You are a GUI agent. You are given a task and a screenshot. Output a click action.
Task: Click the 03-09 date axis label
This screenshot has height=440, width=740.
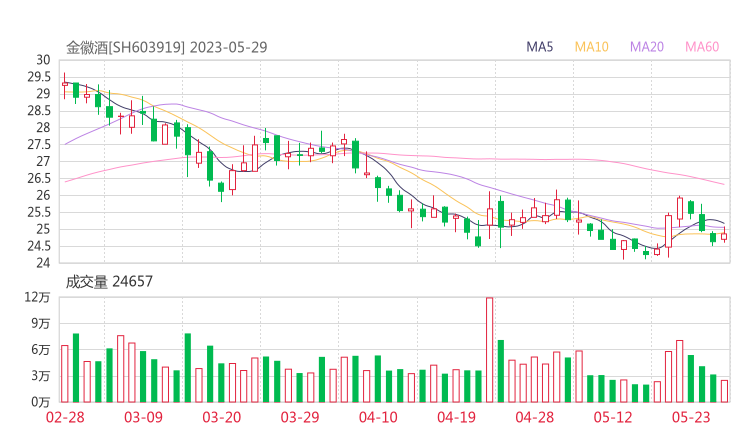click(143, 417)
